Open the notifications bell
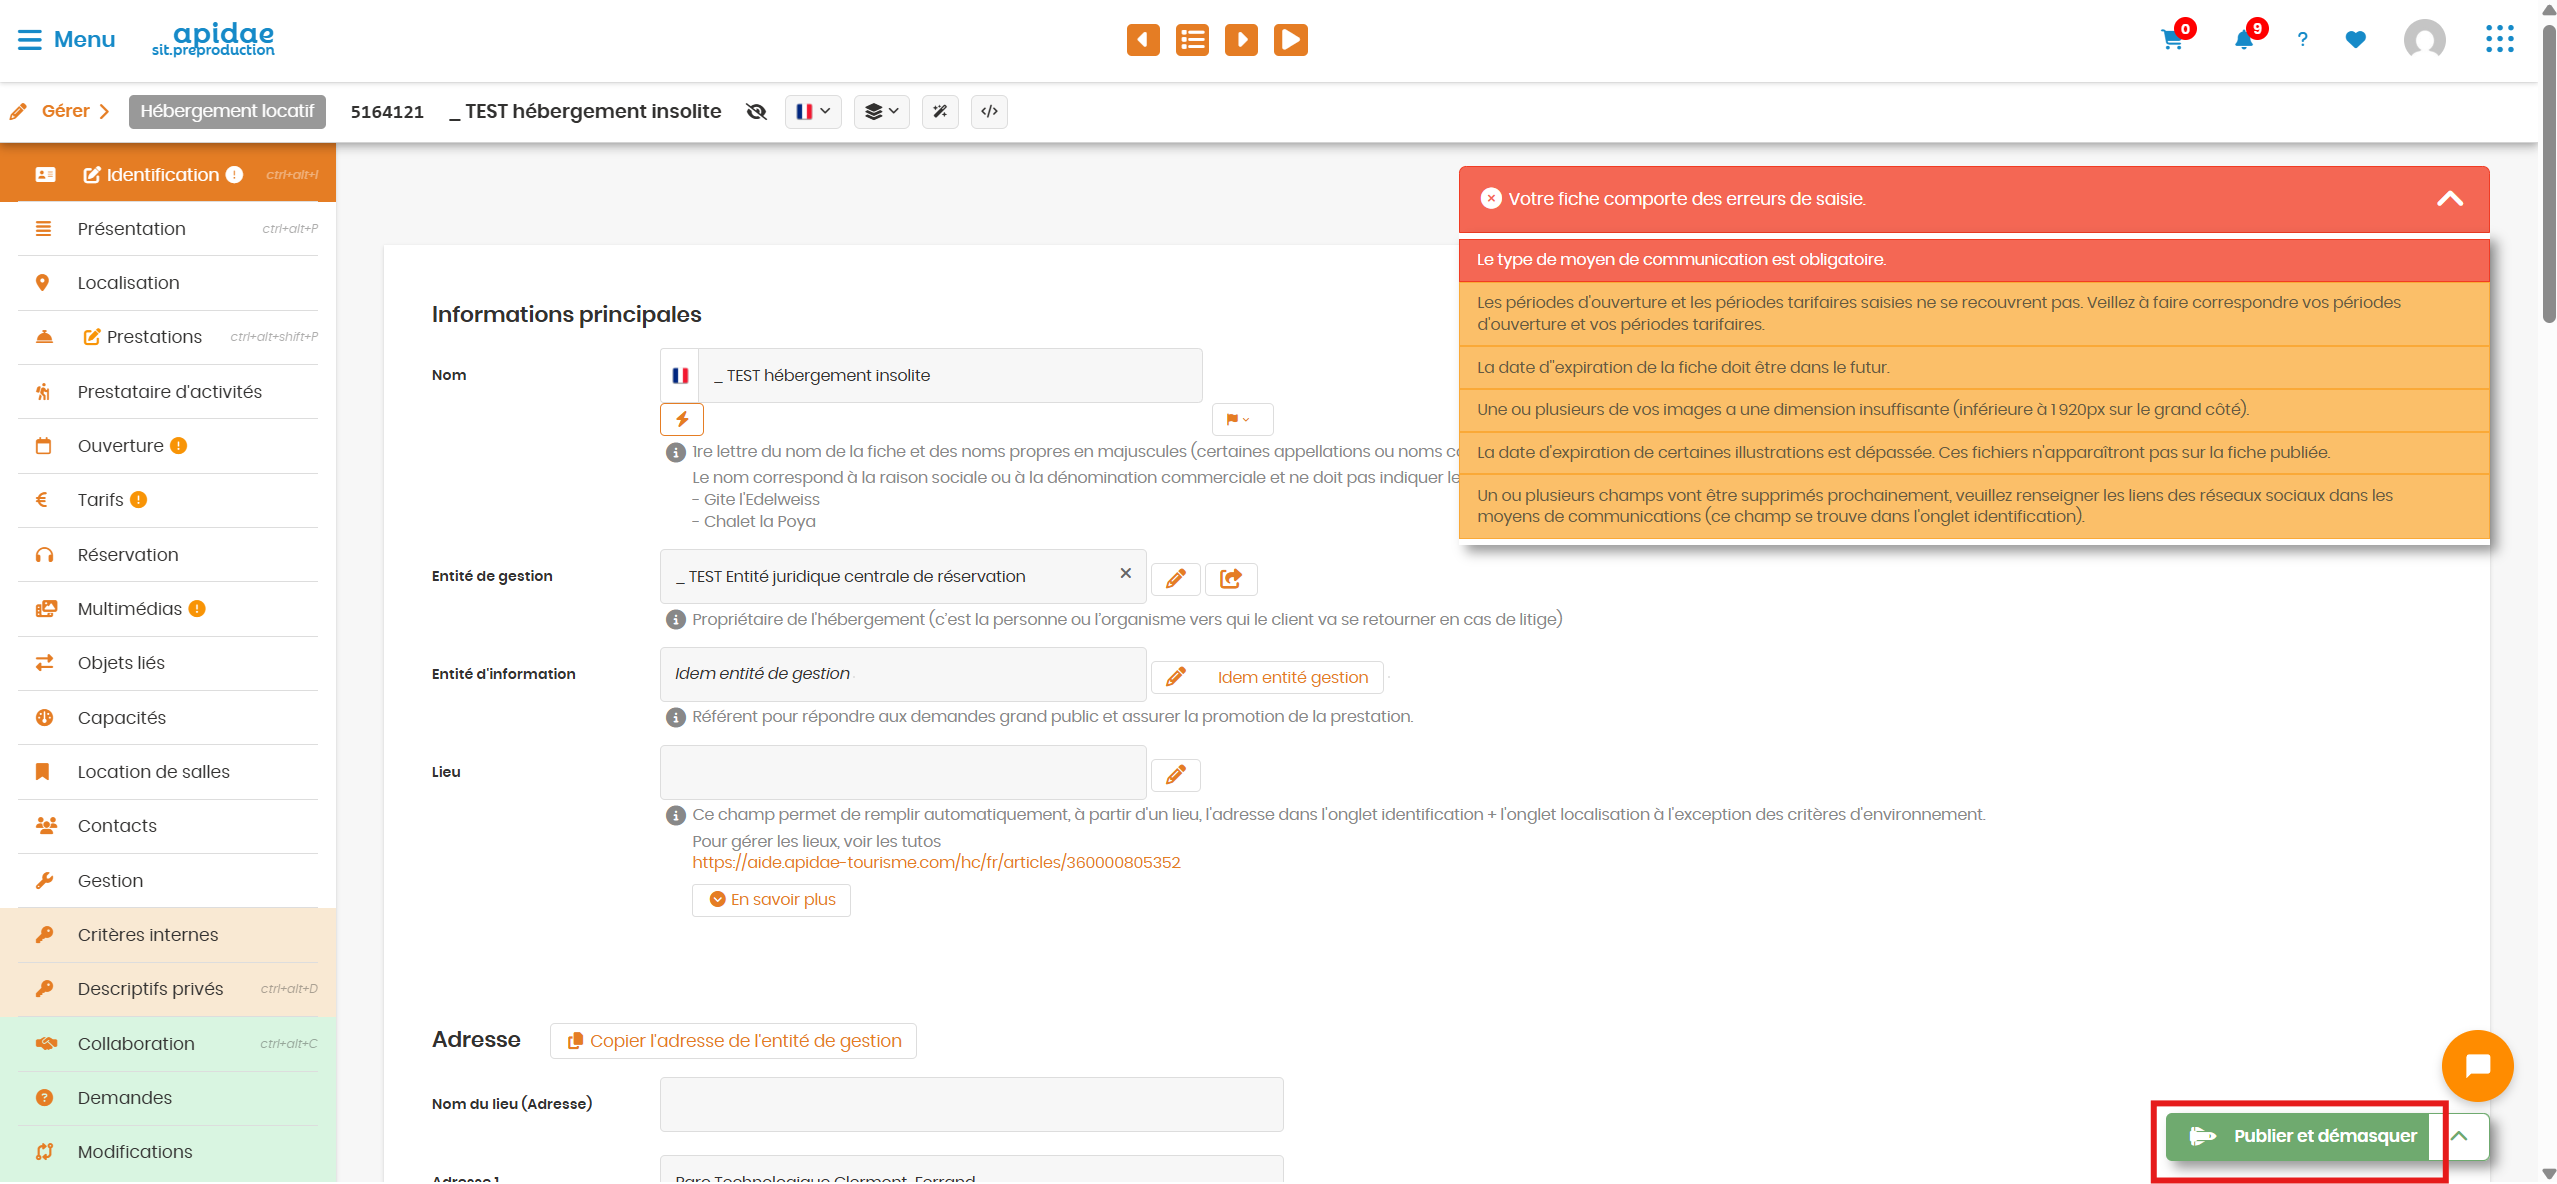The image size is (2557, 1184). [x=2244, y=40]
